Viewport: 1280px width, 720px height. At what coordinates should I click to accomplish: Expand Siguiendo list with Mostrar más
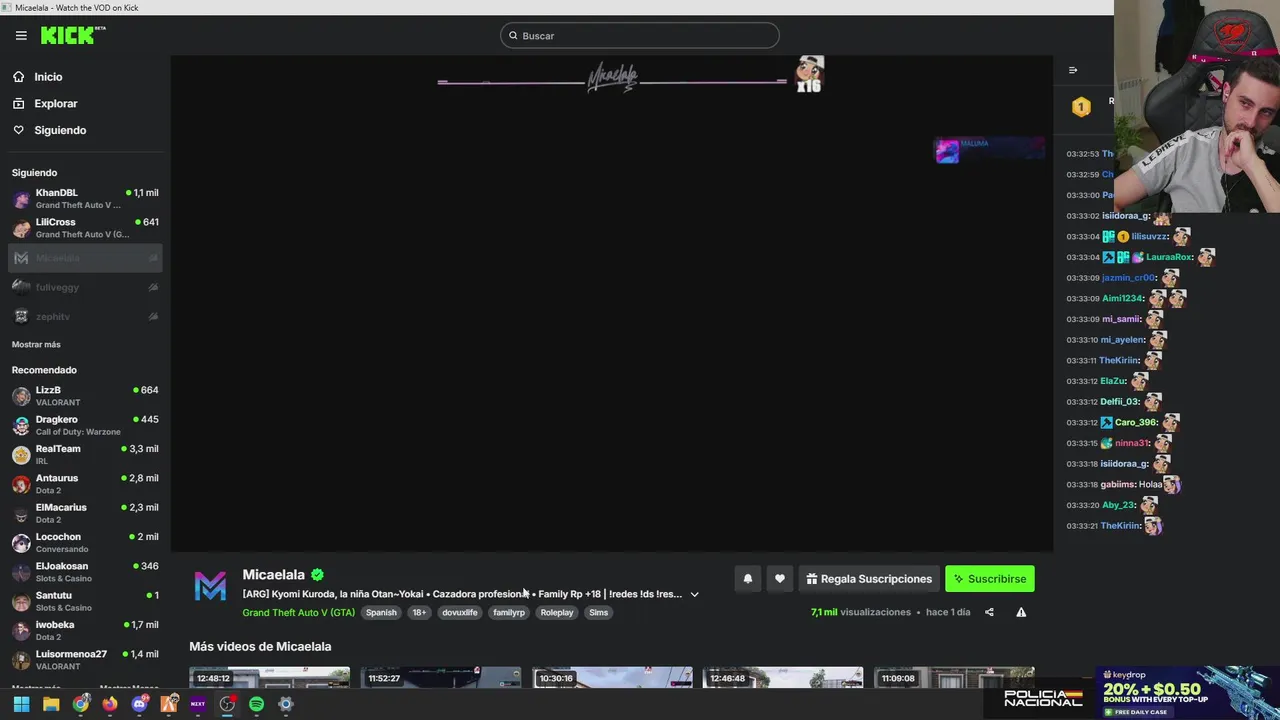pyautogui.click(x=36, y=344)
